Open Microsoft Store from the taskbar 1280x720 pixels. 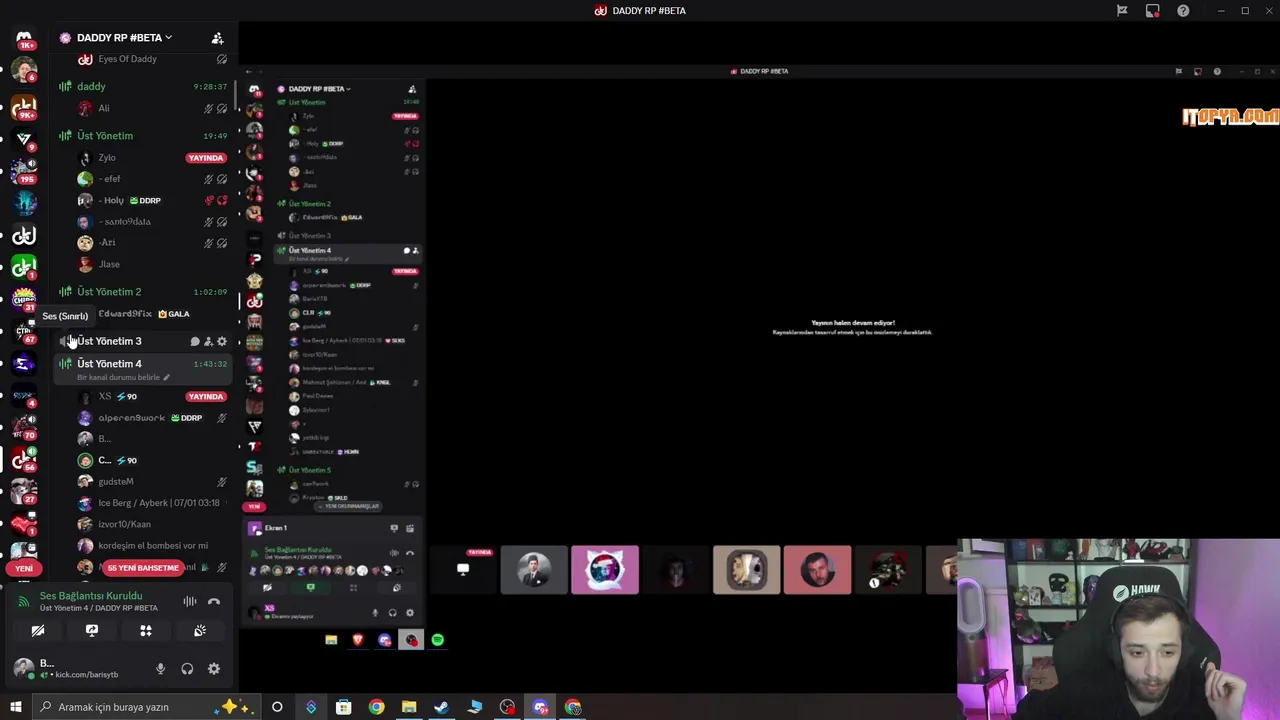click(343, 707)
